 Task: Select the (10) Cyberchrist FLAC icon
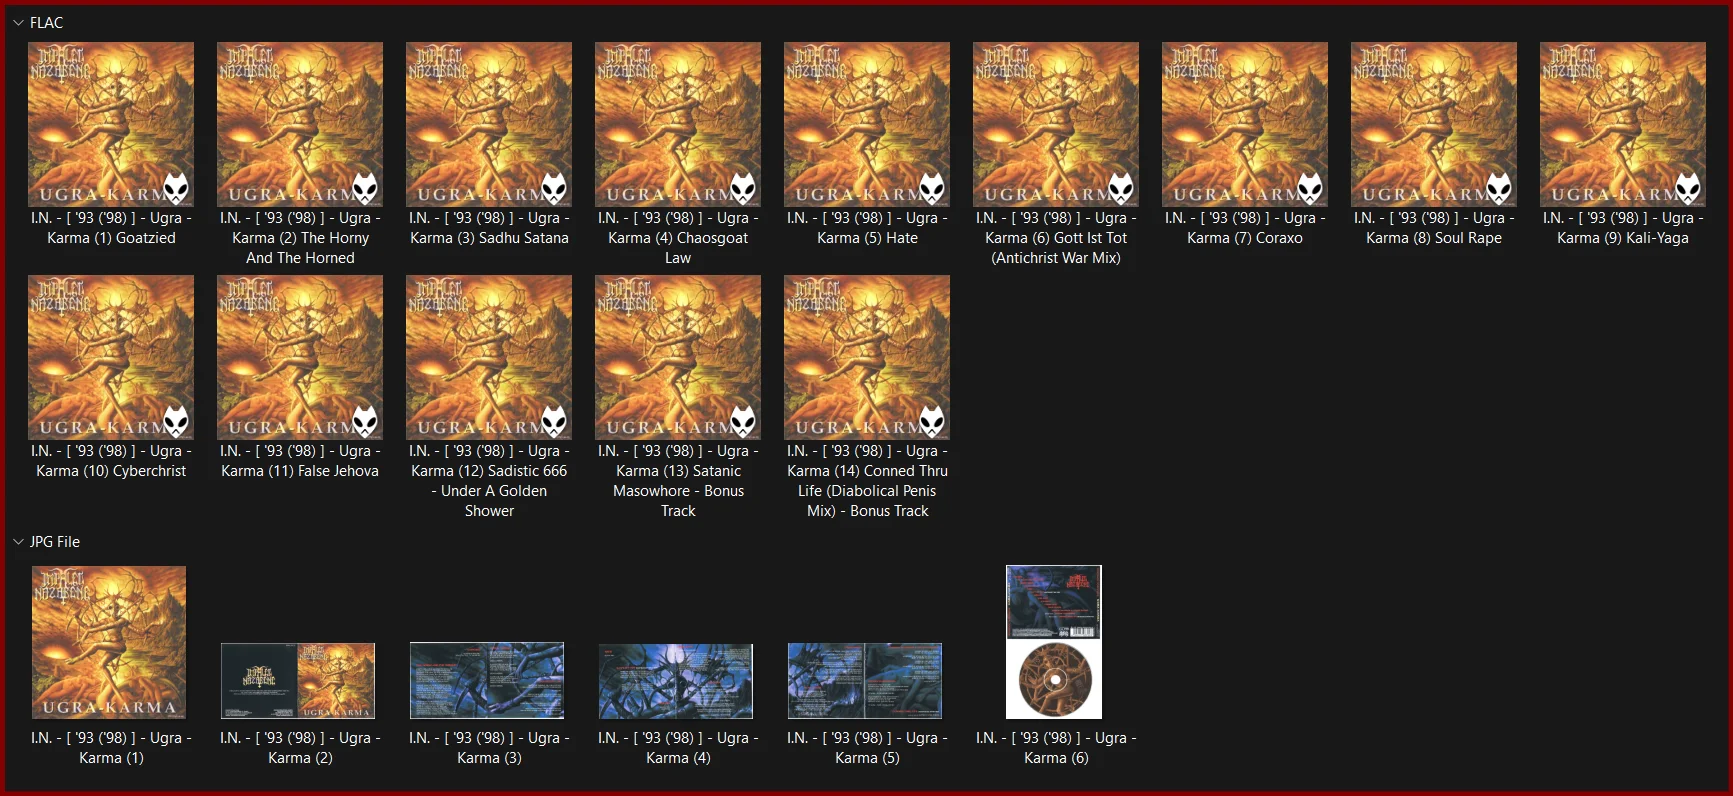(111, 357)
